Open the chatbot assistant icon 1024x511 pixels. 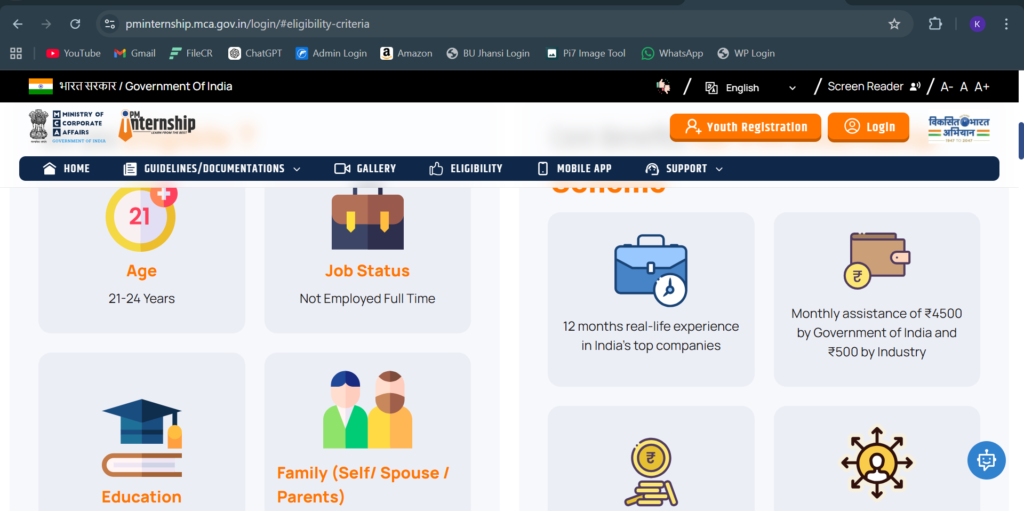[986, 460]
